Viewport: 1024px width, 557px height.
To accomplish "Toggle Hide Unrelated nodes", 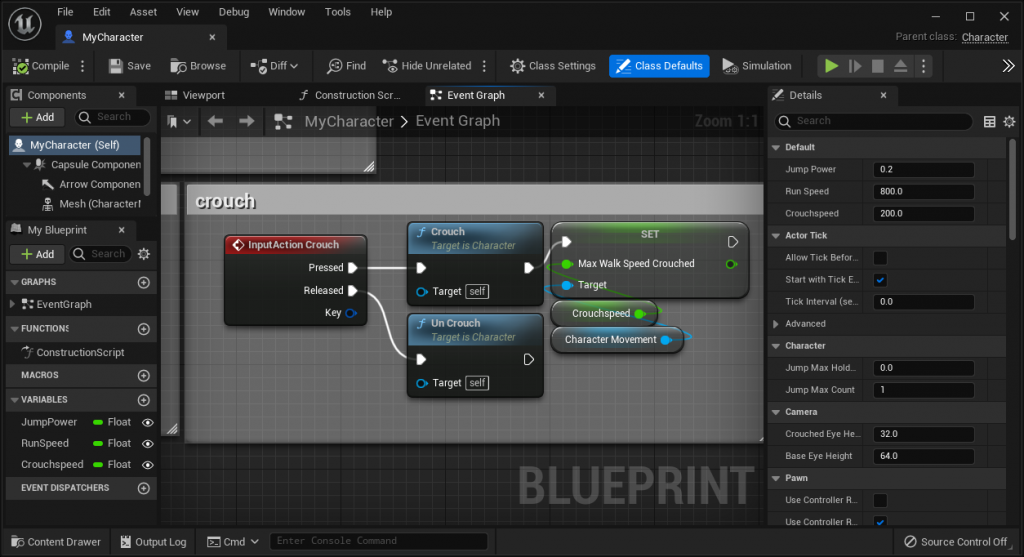I will pyautogui.click(x=426, y=66).
